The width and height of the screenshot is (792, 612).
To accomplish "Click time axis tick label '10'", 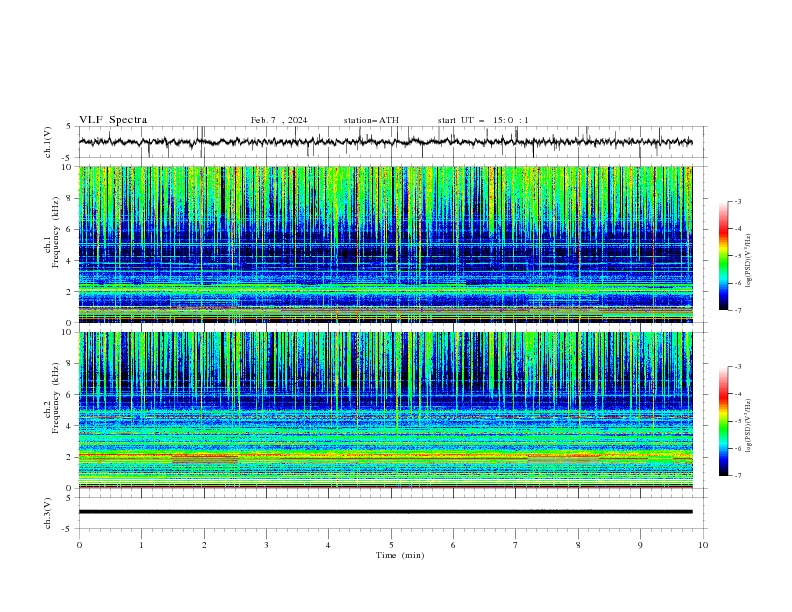I will pyautogui.click(x=703, y=545).
